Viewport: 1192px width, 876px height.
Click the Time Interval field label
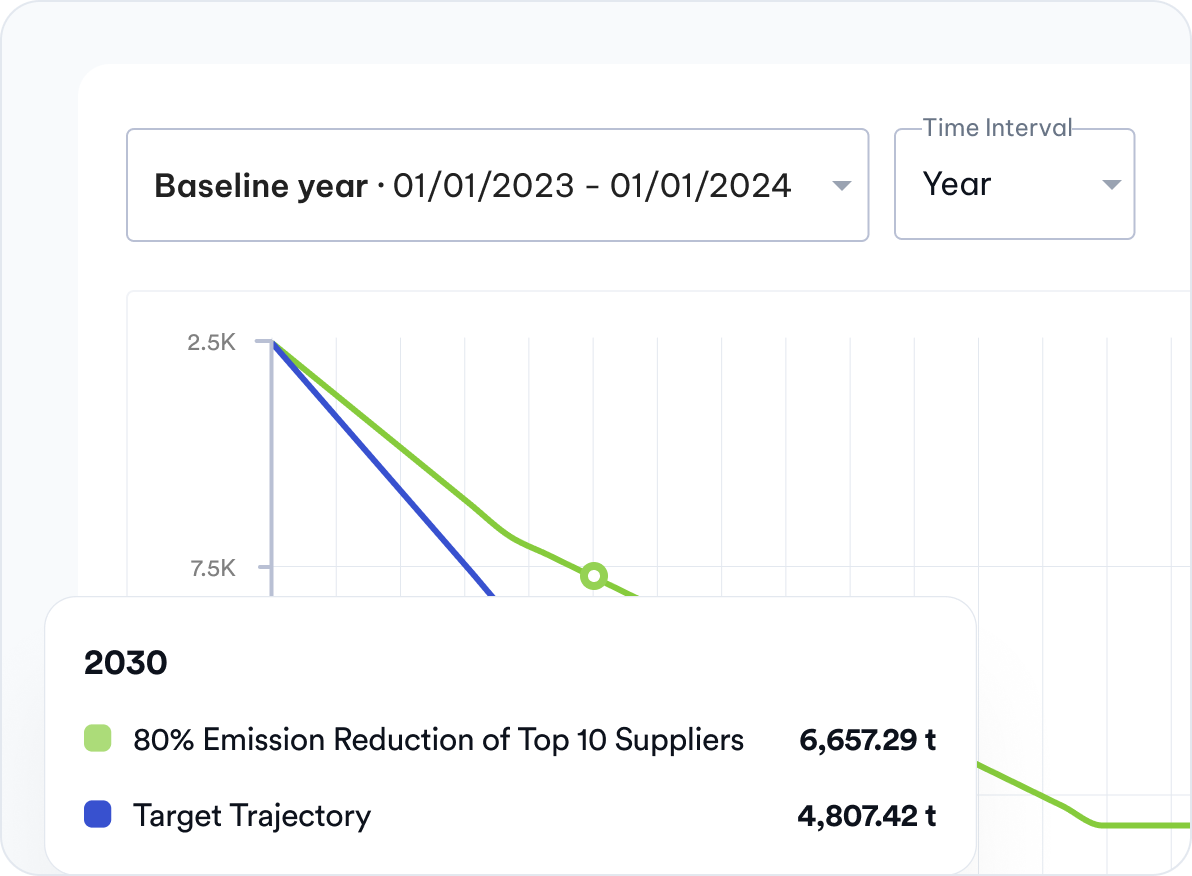click(x=997, y=128)
